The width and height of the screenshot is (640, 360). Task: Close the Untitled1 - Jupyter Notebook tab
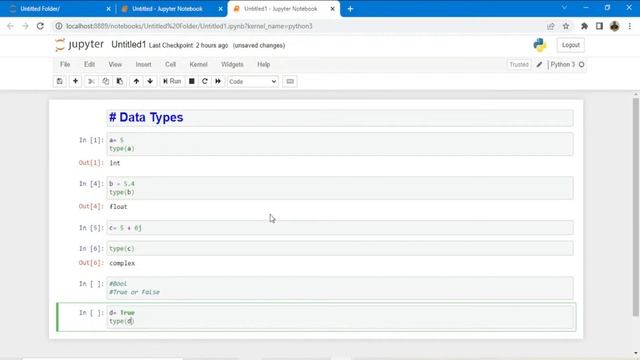tap(333, 9)
